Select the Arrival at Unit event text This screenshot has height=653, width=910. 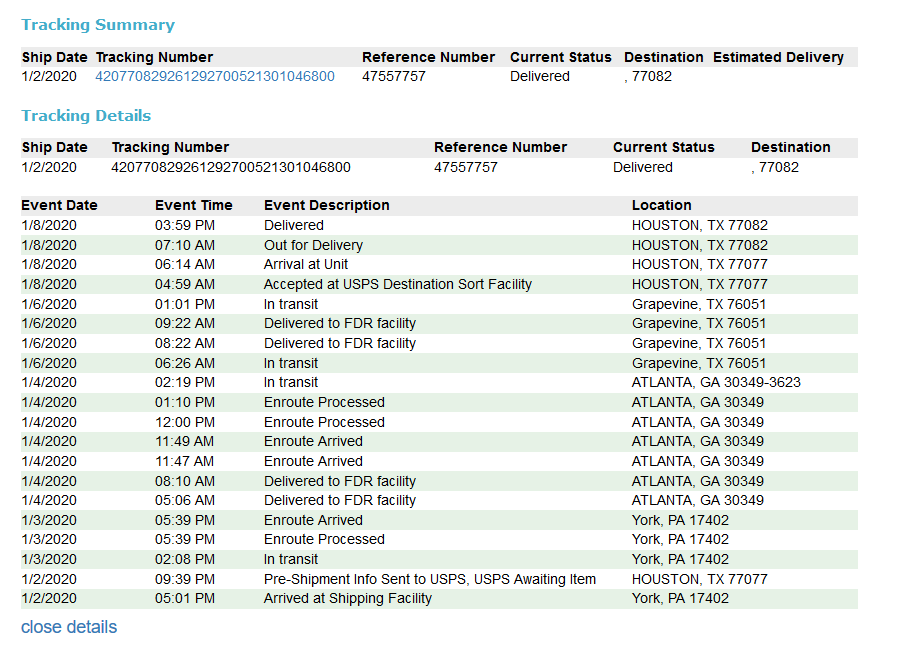pos(306,264)
